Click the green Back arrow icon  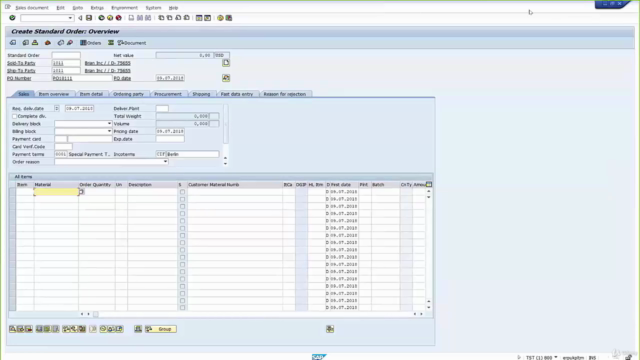101,18
